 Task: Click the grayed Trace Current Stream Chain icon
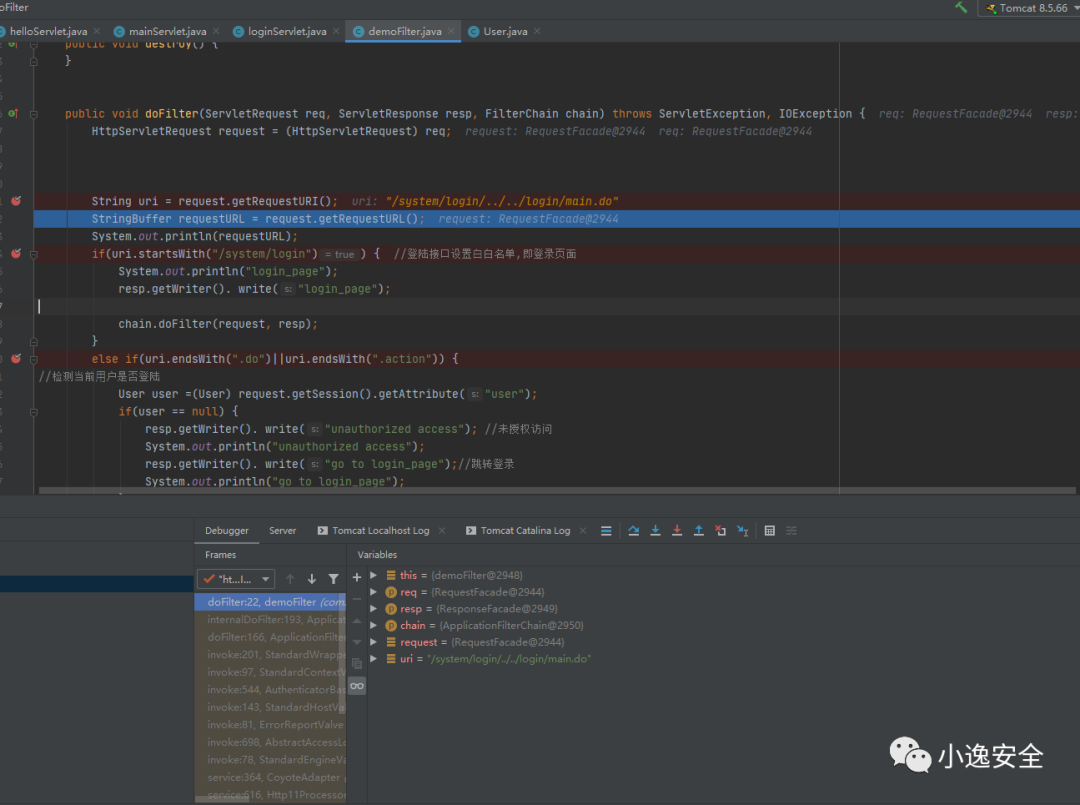(791, 530)
